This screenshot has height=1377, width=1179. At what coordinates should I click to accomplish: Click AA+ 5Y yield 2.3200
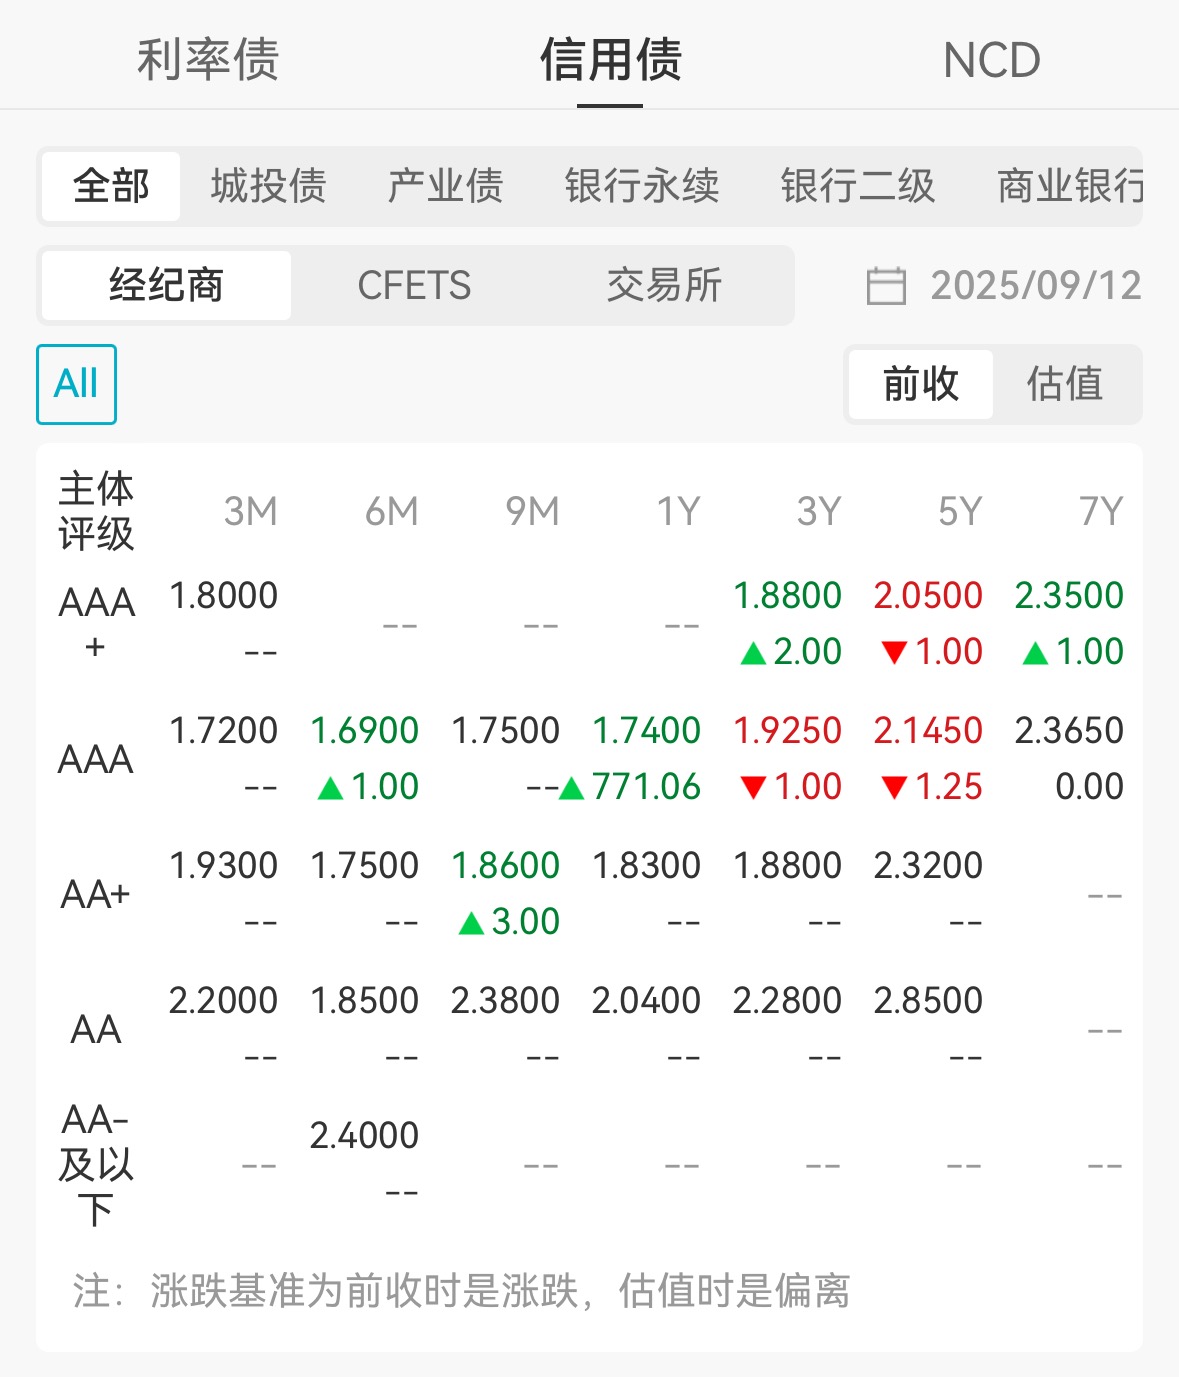(929, 865)
